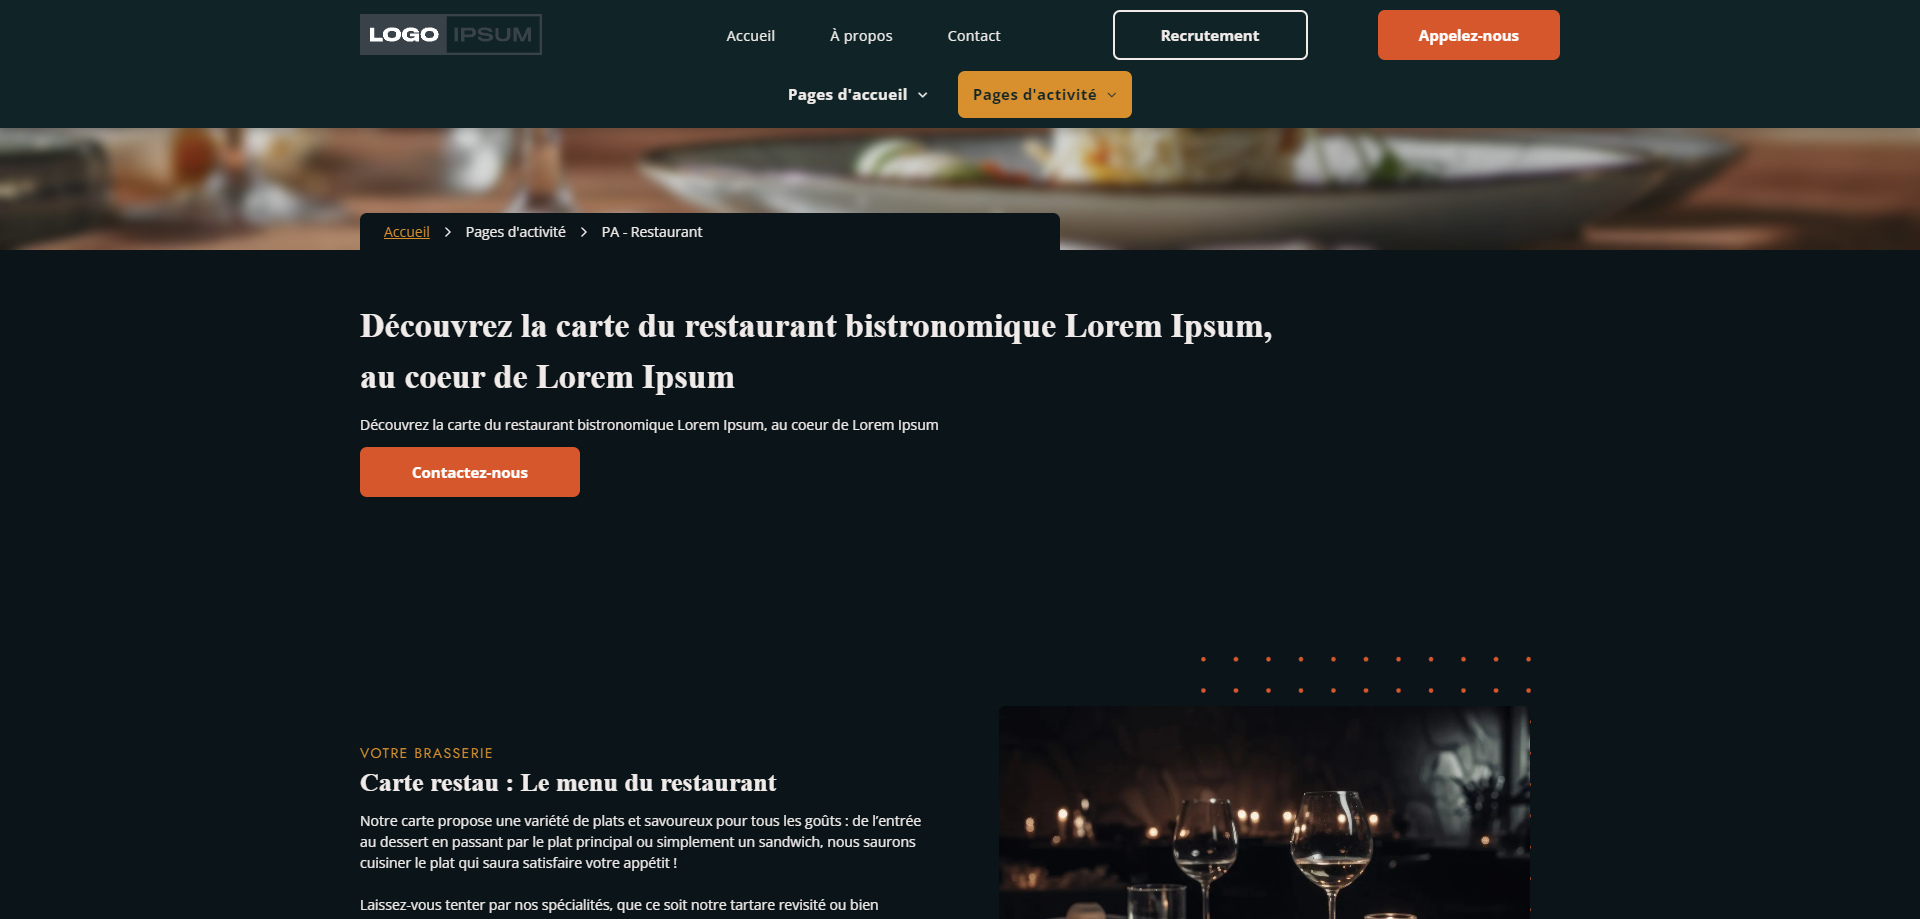
Task: Expand the Pages d'accueil dropdown menu
Action: tap(857, 95)
